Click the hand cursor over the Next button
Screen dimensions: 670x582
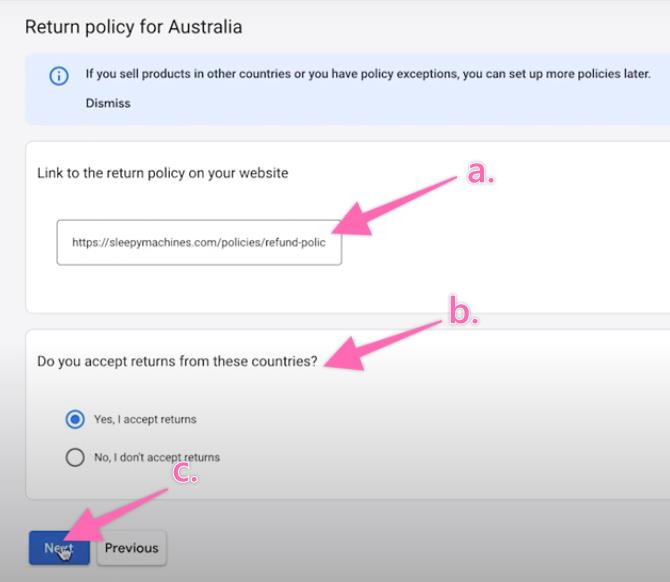[x=64, y=551]
